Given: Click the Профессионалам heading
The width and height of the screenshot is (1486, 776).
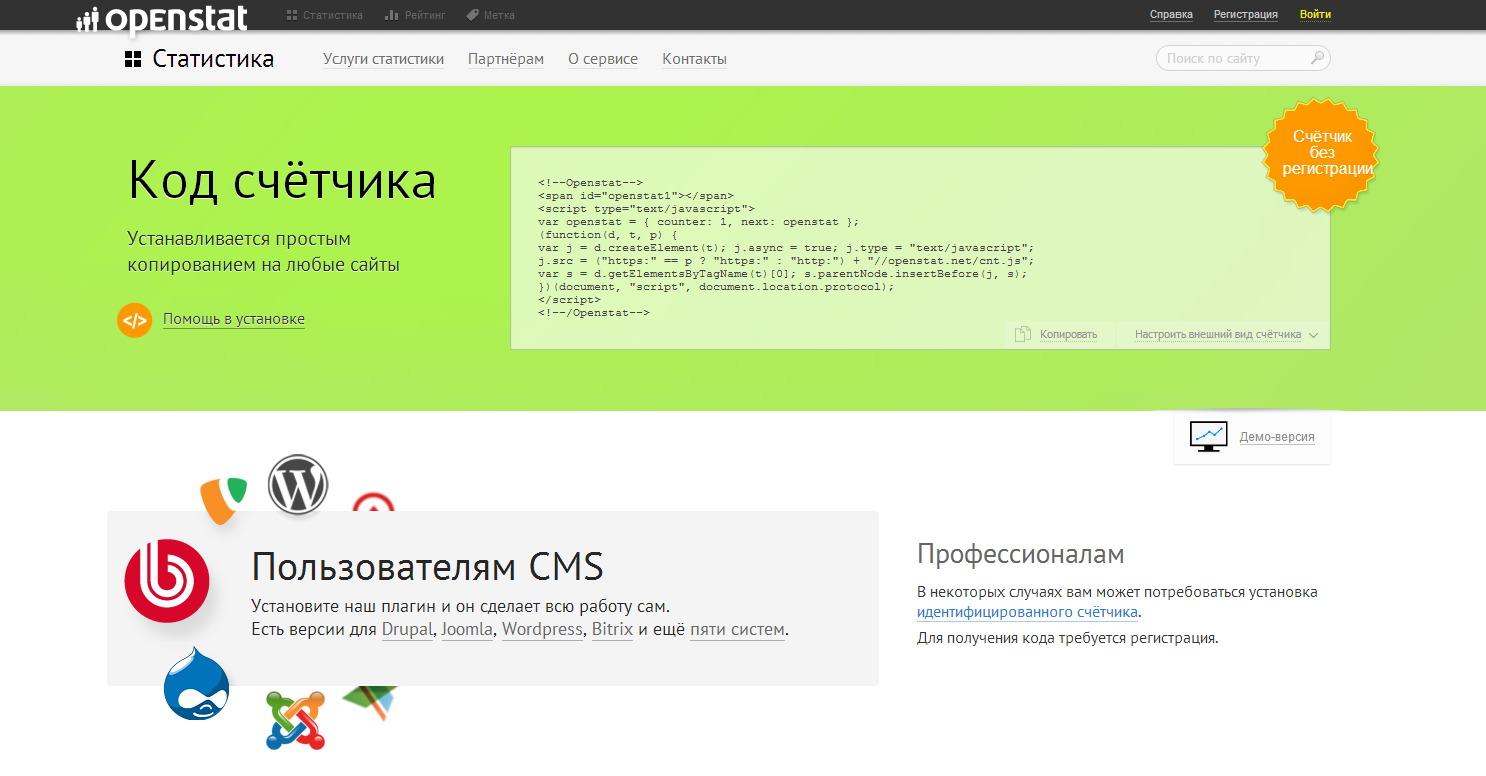Looking at the screenshot, I should (1020, 555).
